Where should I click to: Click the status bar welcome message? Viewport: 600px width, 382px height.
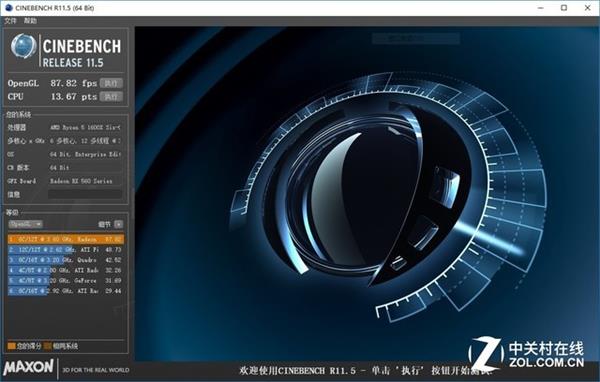pyautogui.click(x=365, y=371)
